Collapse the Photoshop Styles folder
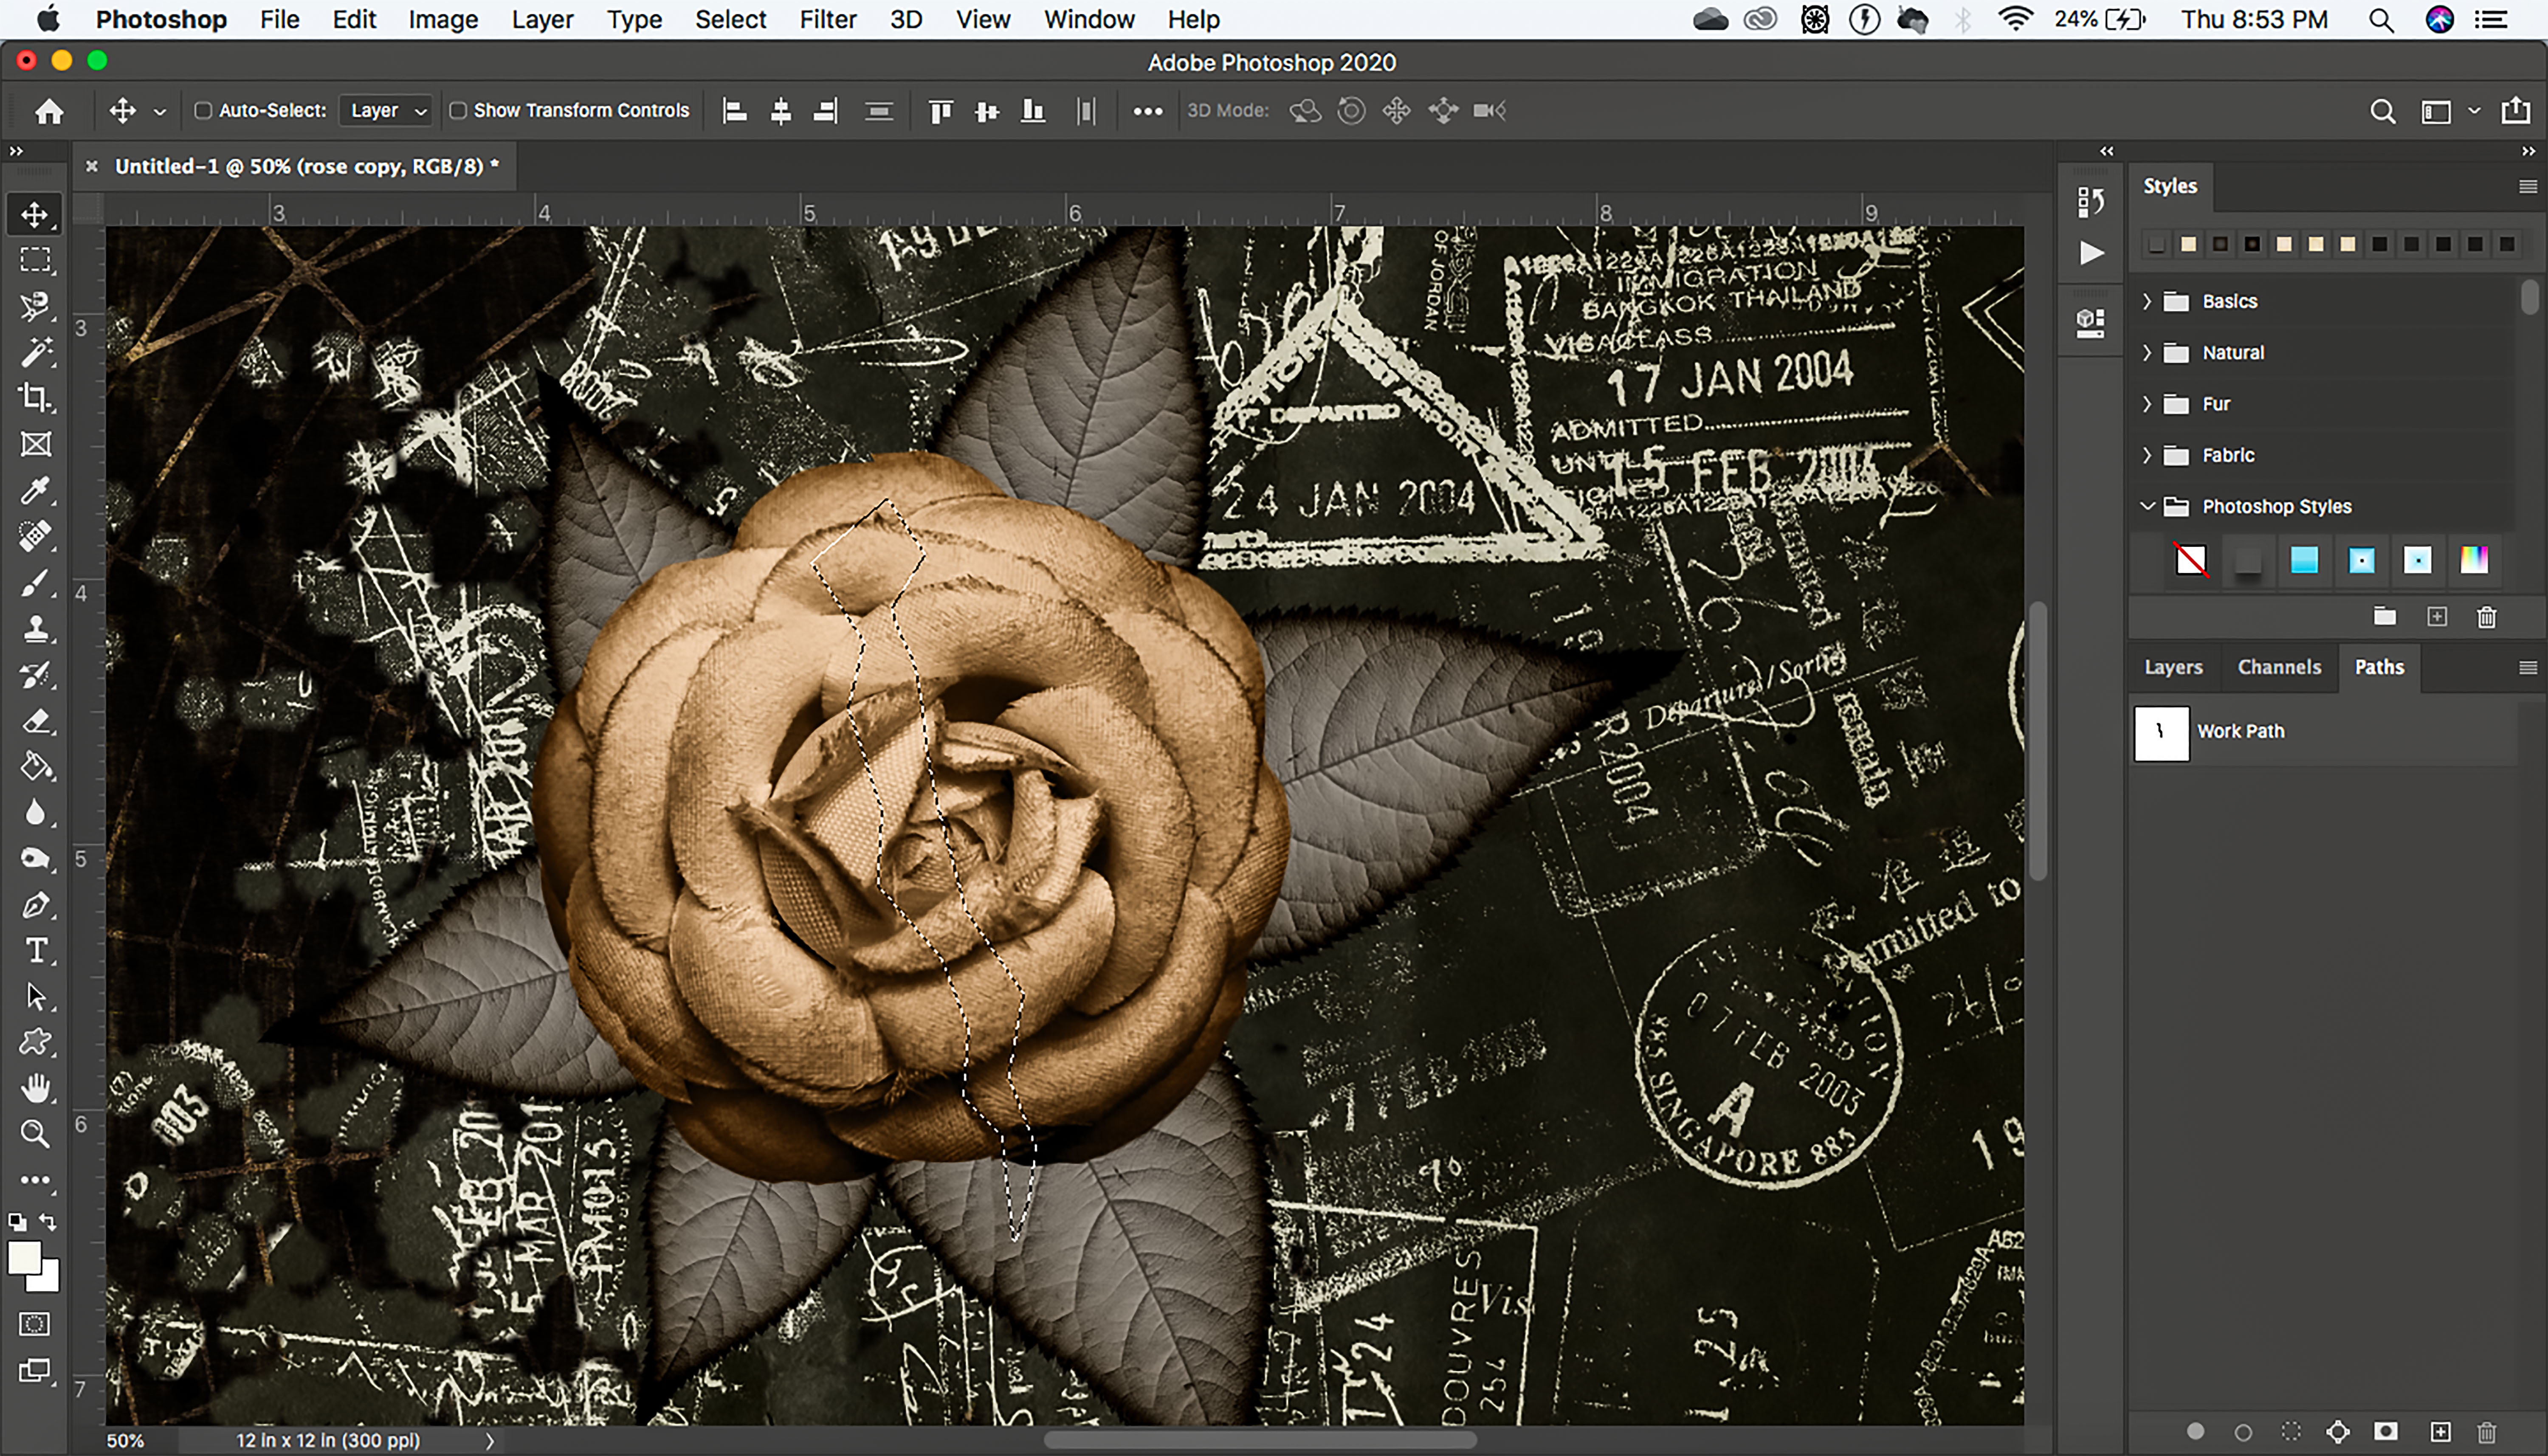This screenshot has width=2548, height=1456. (x=2147, y=506)
